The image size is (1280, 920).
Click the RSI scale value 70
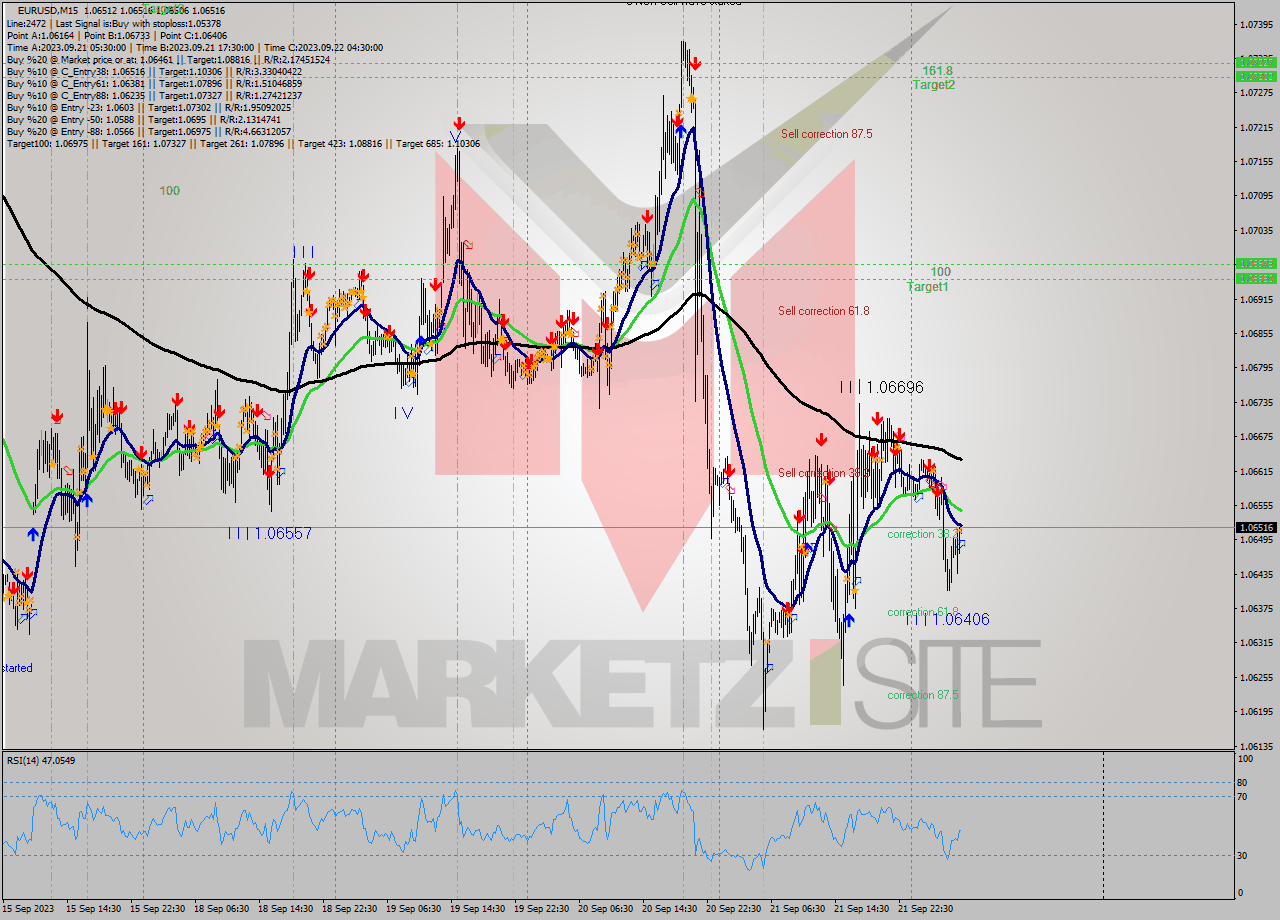[x=1242, y=797]
